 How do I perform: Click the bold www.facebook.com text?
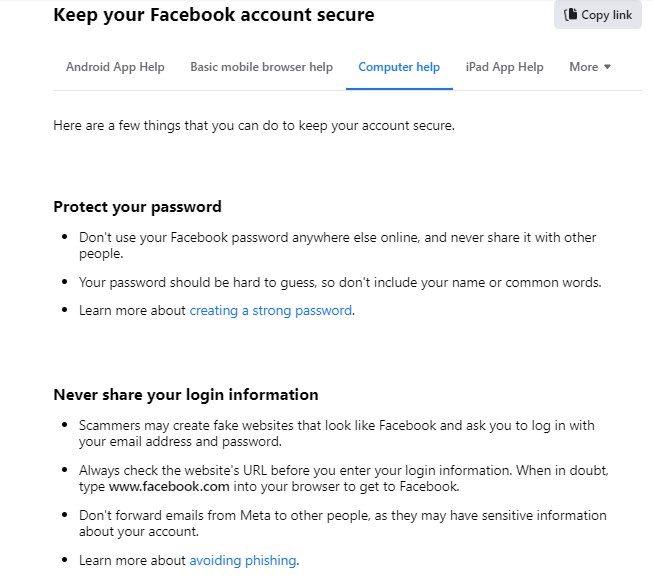pyautogui.click(x=168, y=487)
